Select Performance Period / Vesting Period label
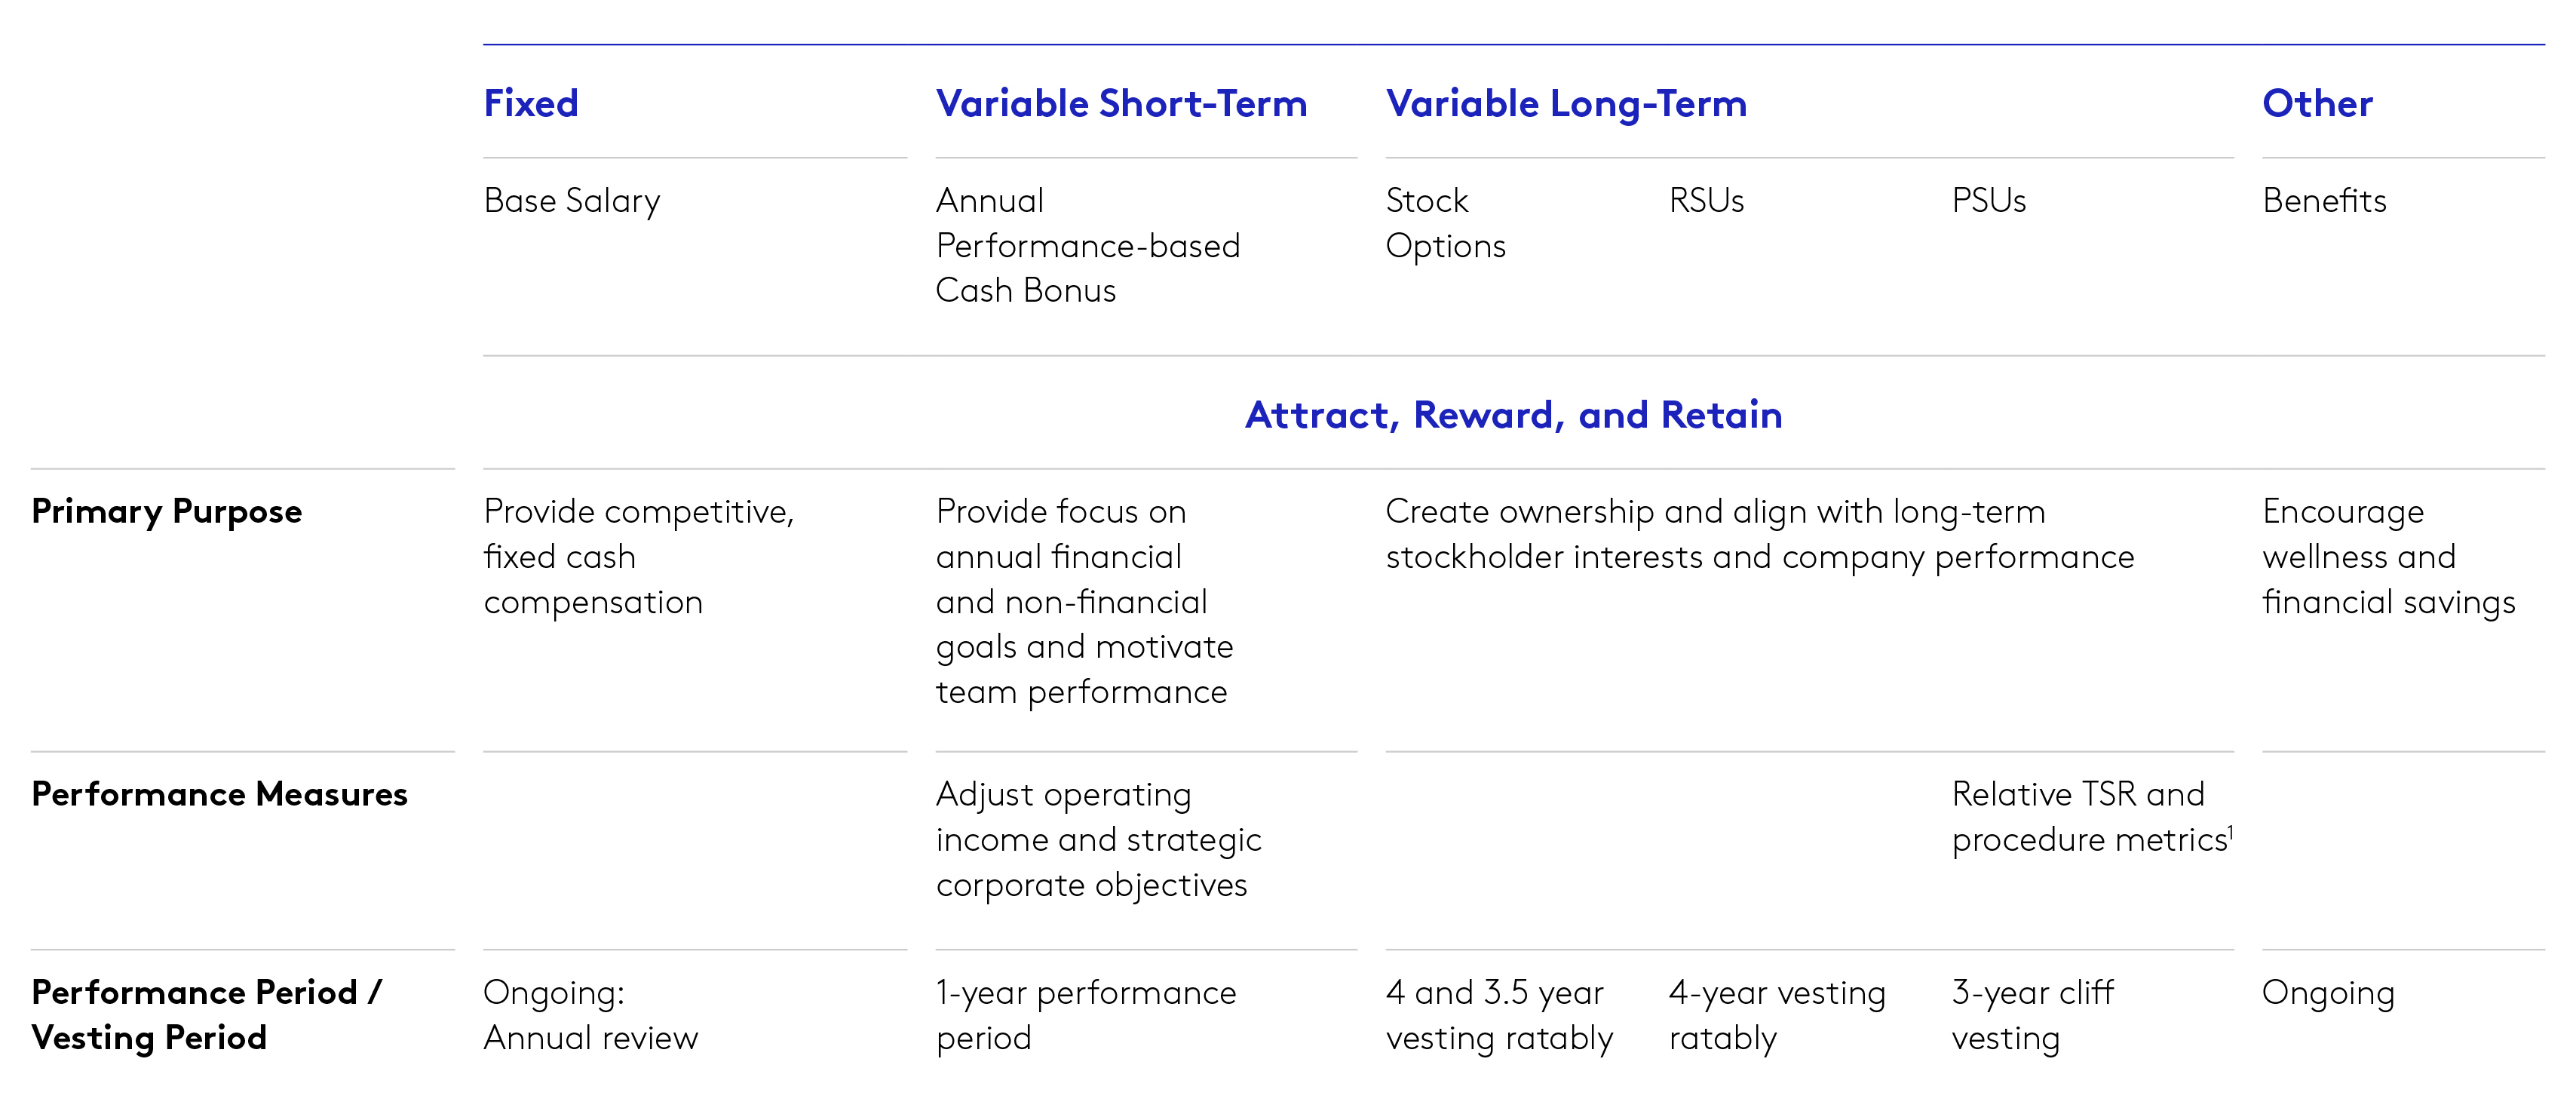 pos(205,1015)
